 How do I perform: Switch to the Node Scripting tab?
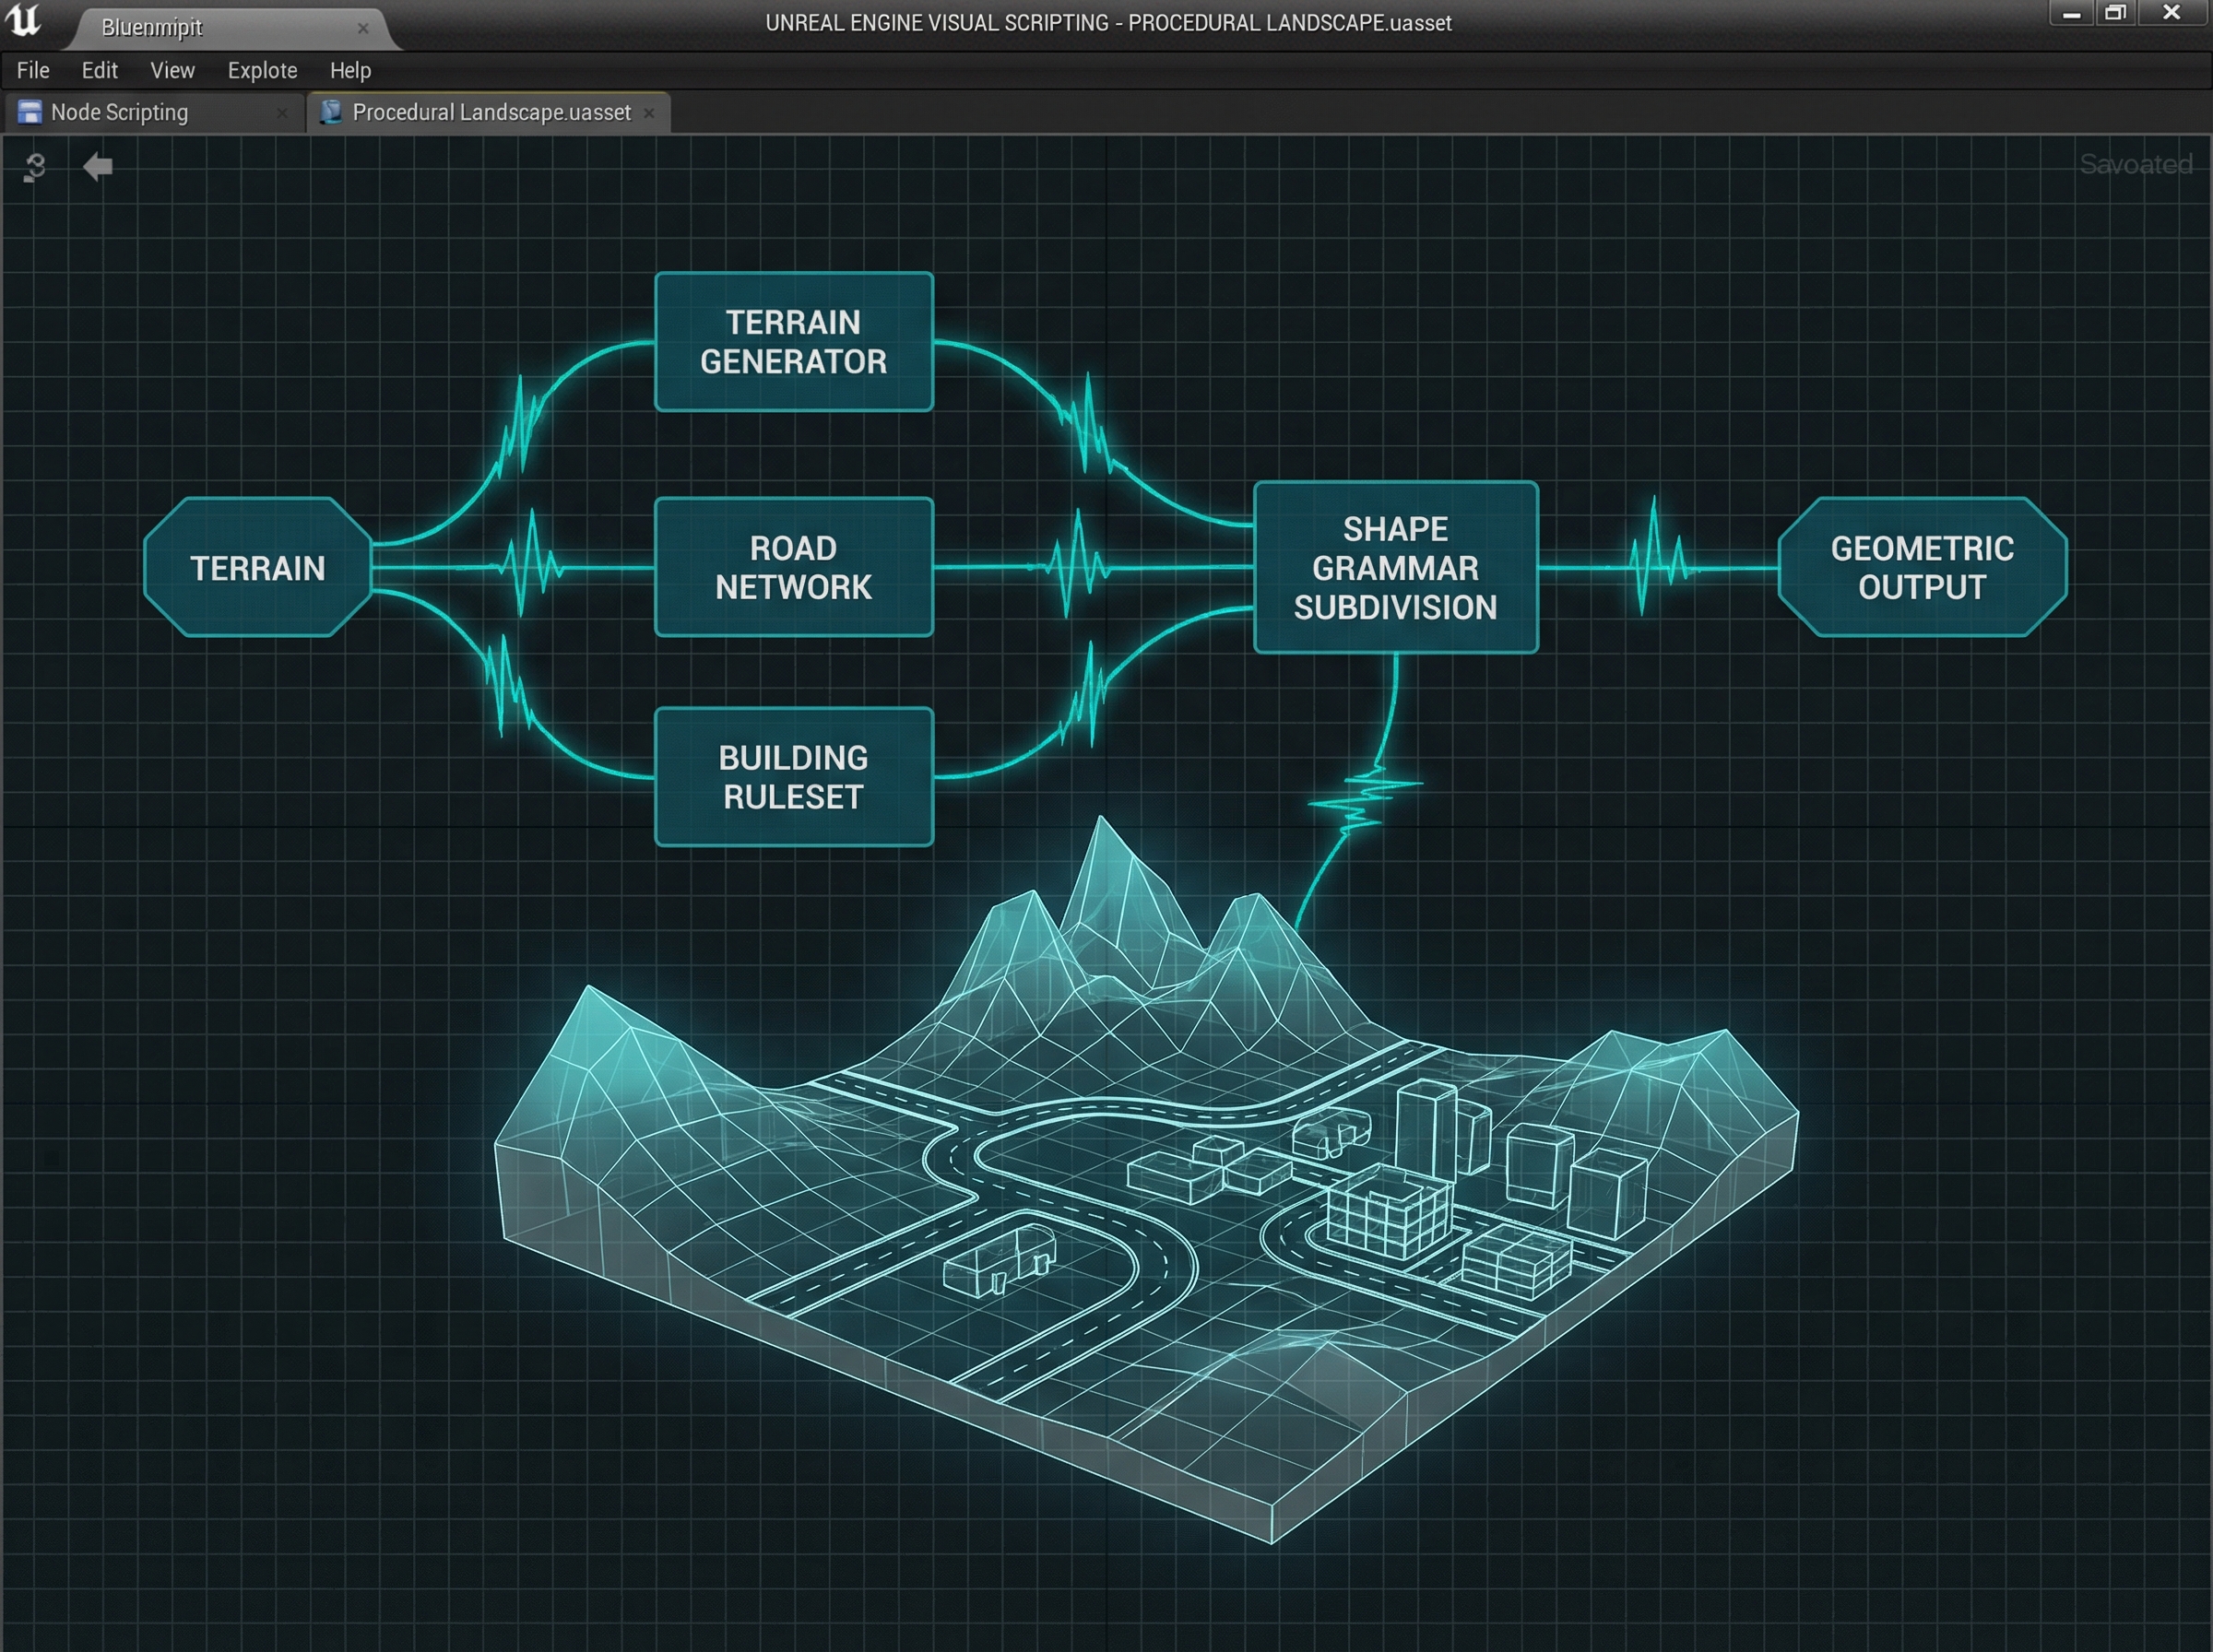pyautogui.click(x=119, y=112)
